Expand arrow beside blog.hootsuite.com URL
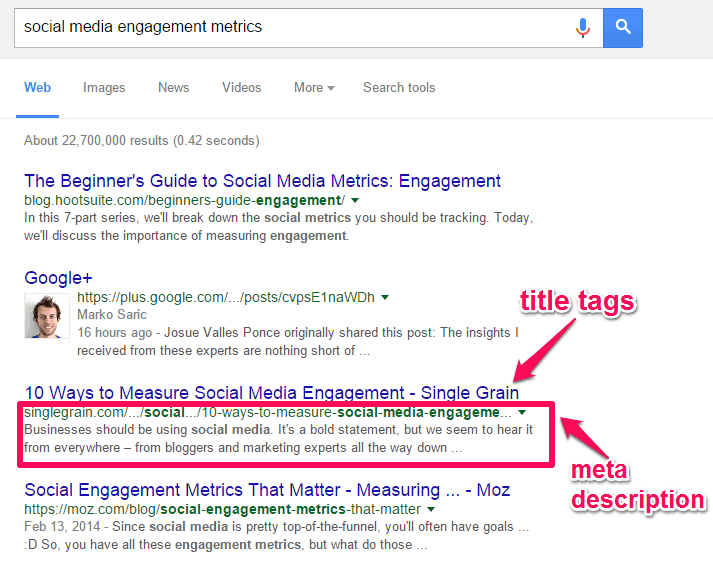The width and height of the screenshot is (713, 569). tap(355, 200)
